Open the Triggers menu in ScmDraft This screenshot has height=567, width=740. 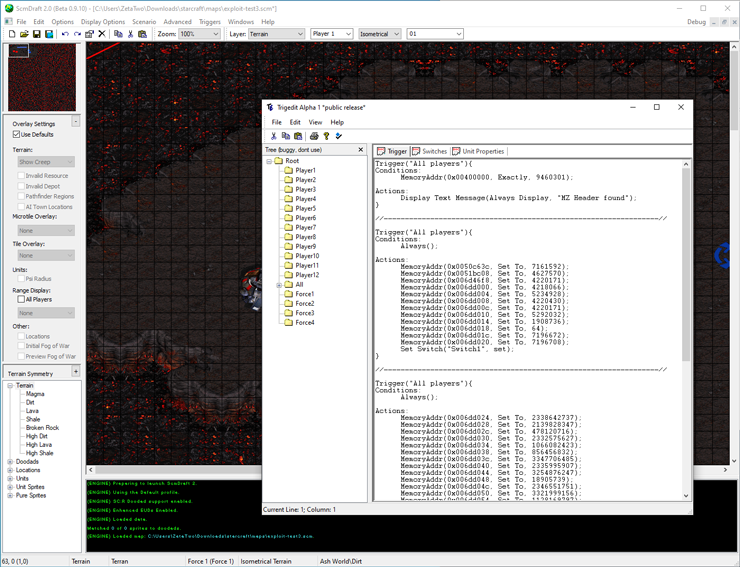(209, 21)
